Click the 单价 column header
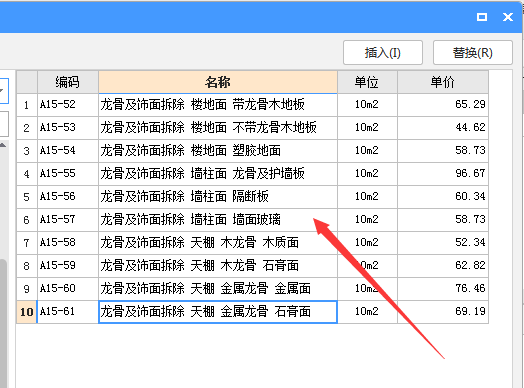 tap(443, 82)
